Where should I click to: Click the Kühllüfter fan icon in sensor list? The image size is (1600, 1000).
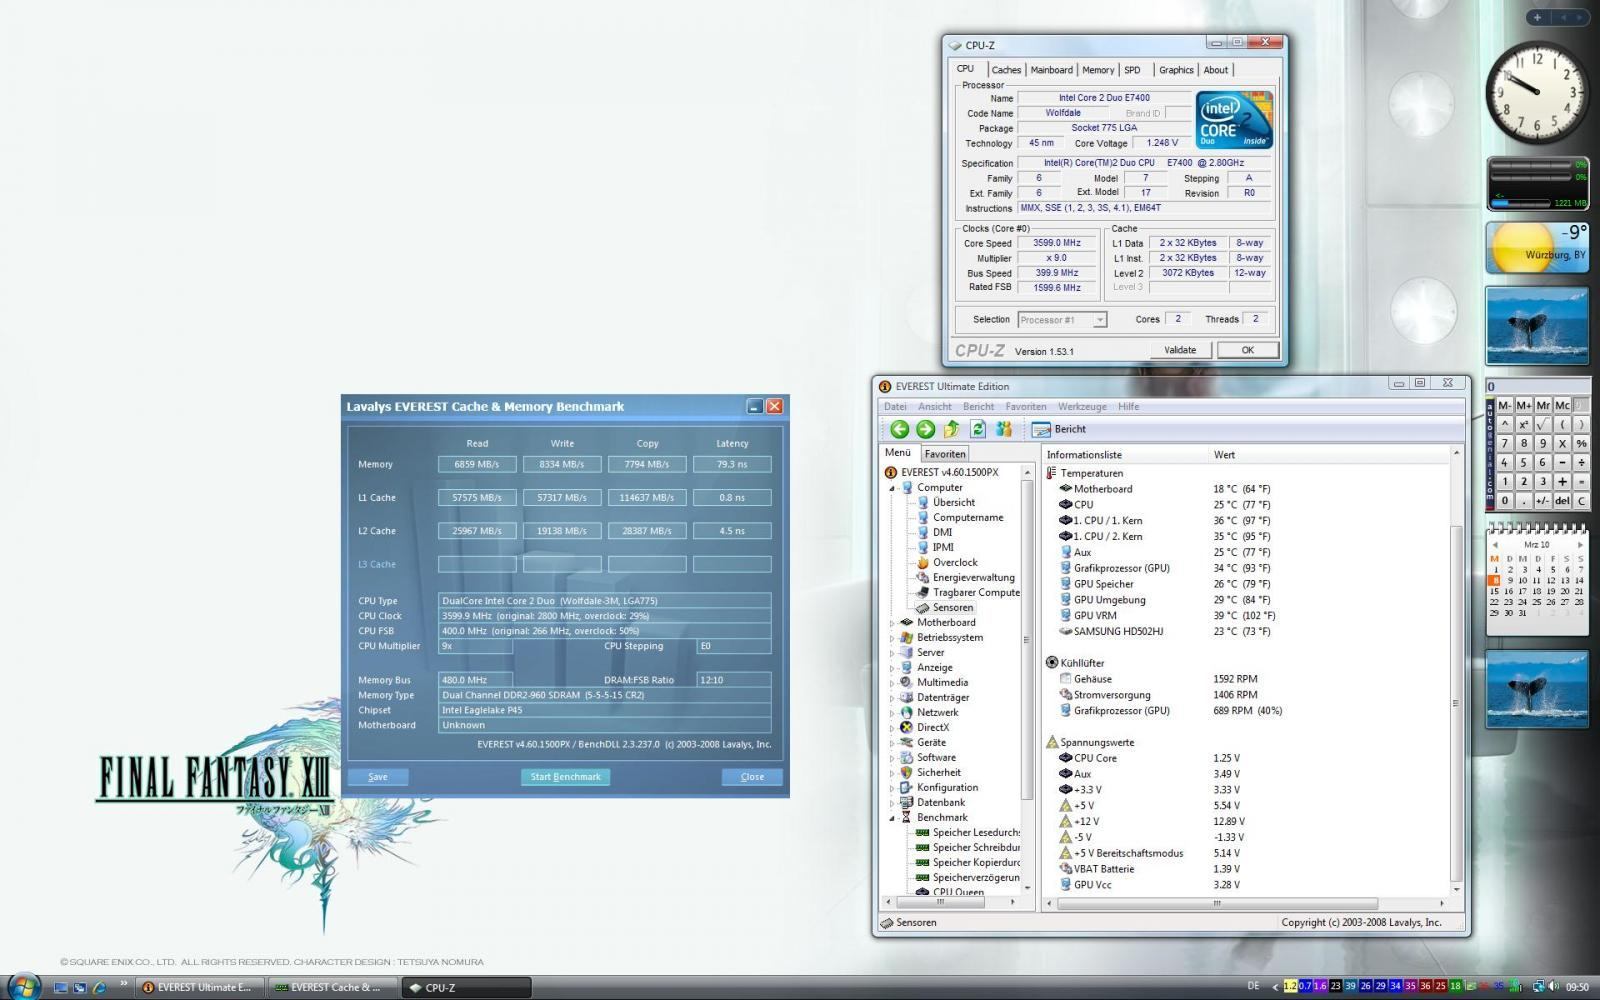[x=1052, y=662]
